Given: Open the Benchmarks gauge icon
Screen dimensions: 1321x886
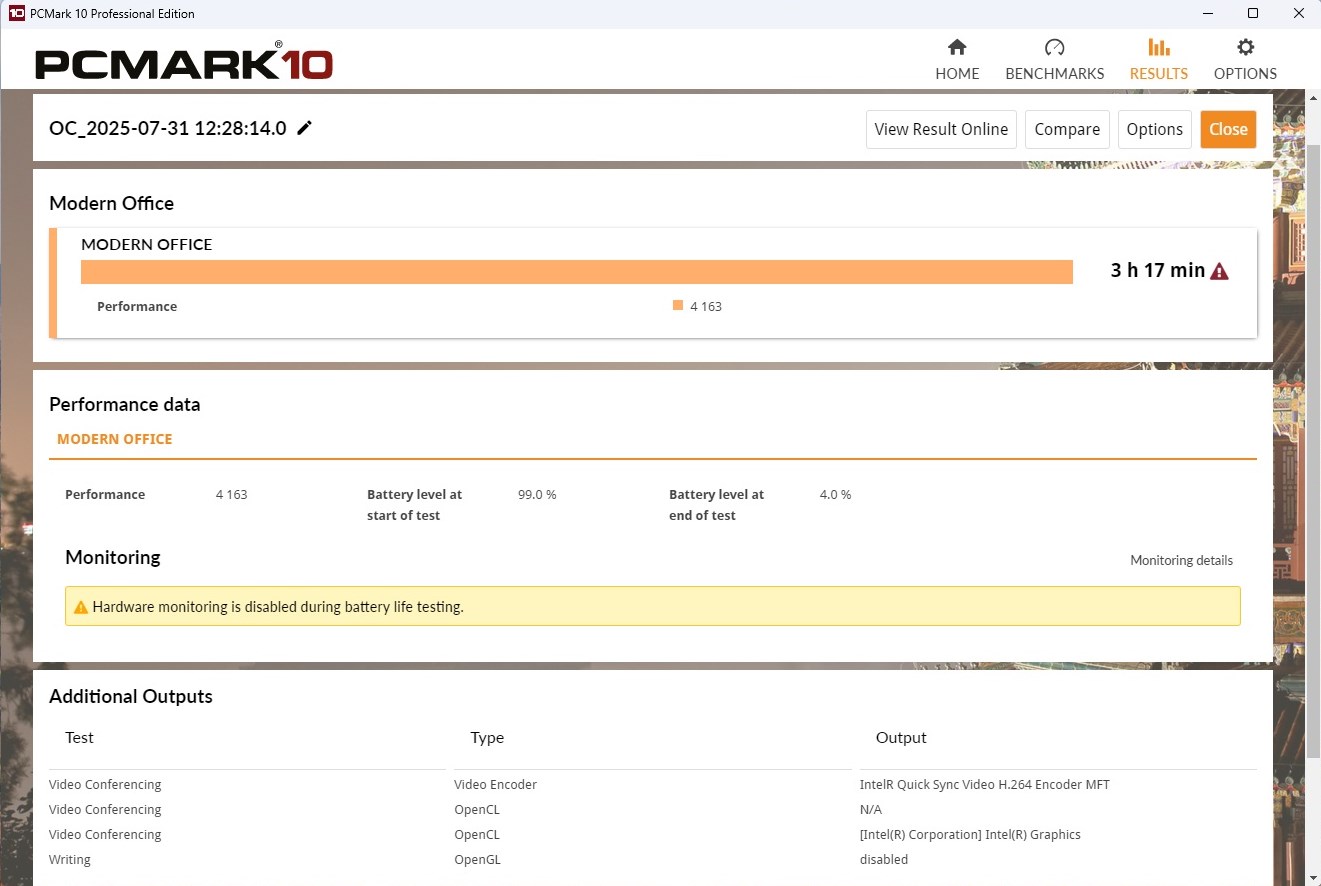Looking at the screenshot, I should coord(1054,47).
